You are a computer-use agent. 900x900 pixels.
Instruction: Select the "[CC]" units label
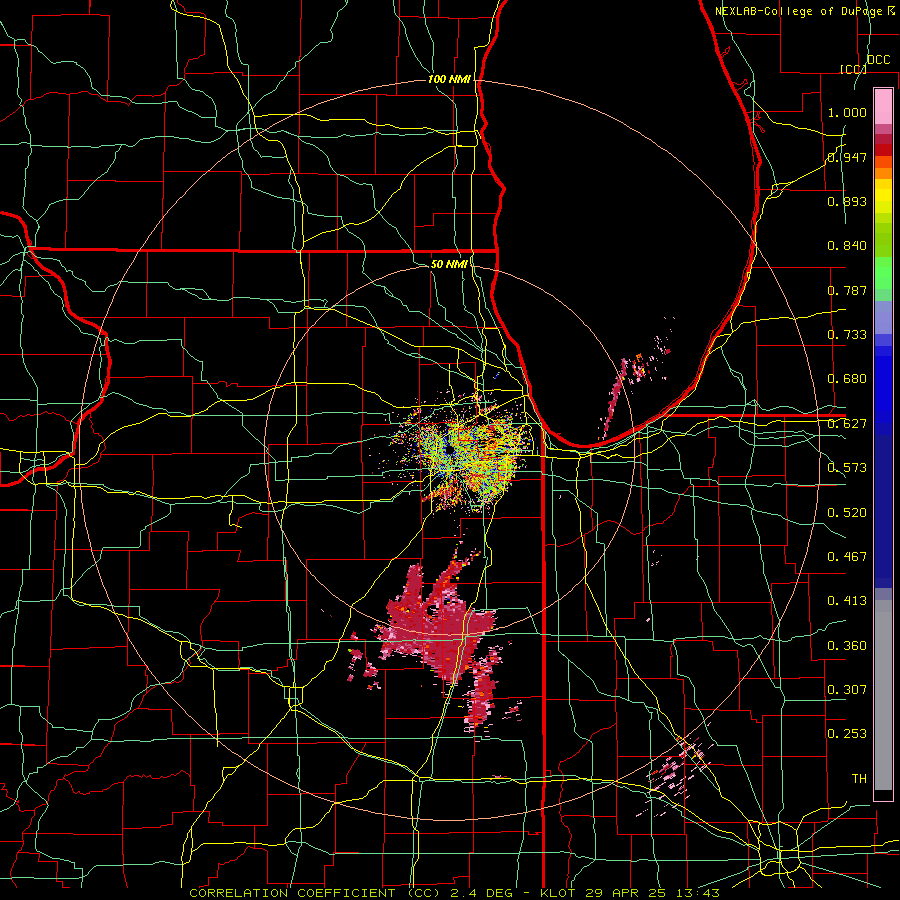click(x=853, y=69)
